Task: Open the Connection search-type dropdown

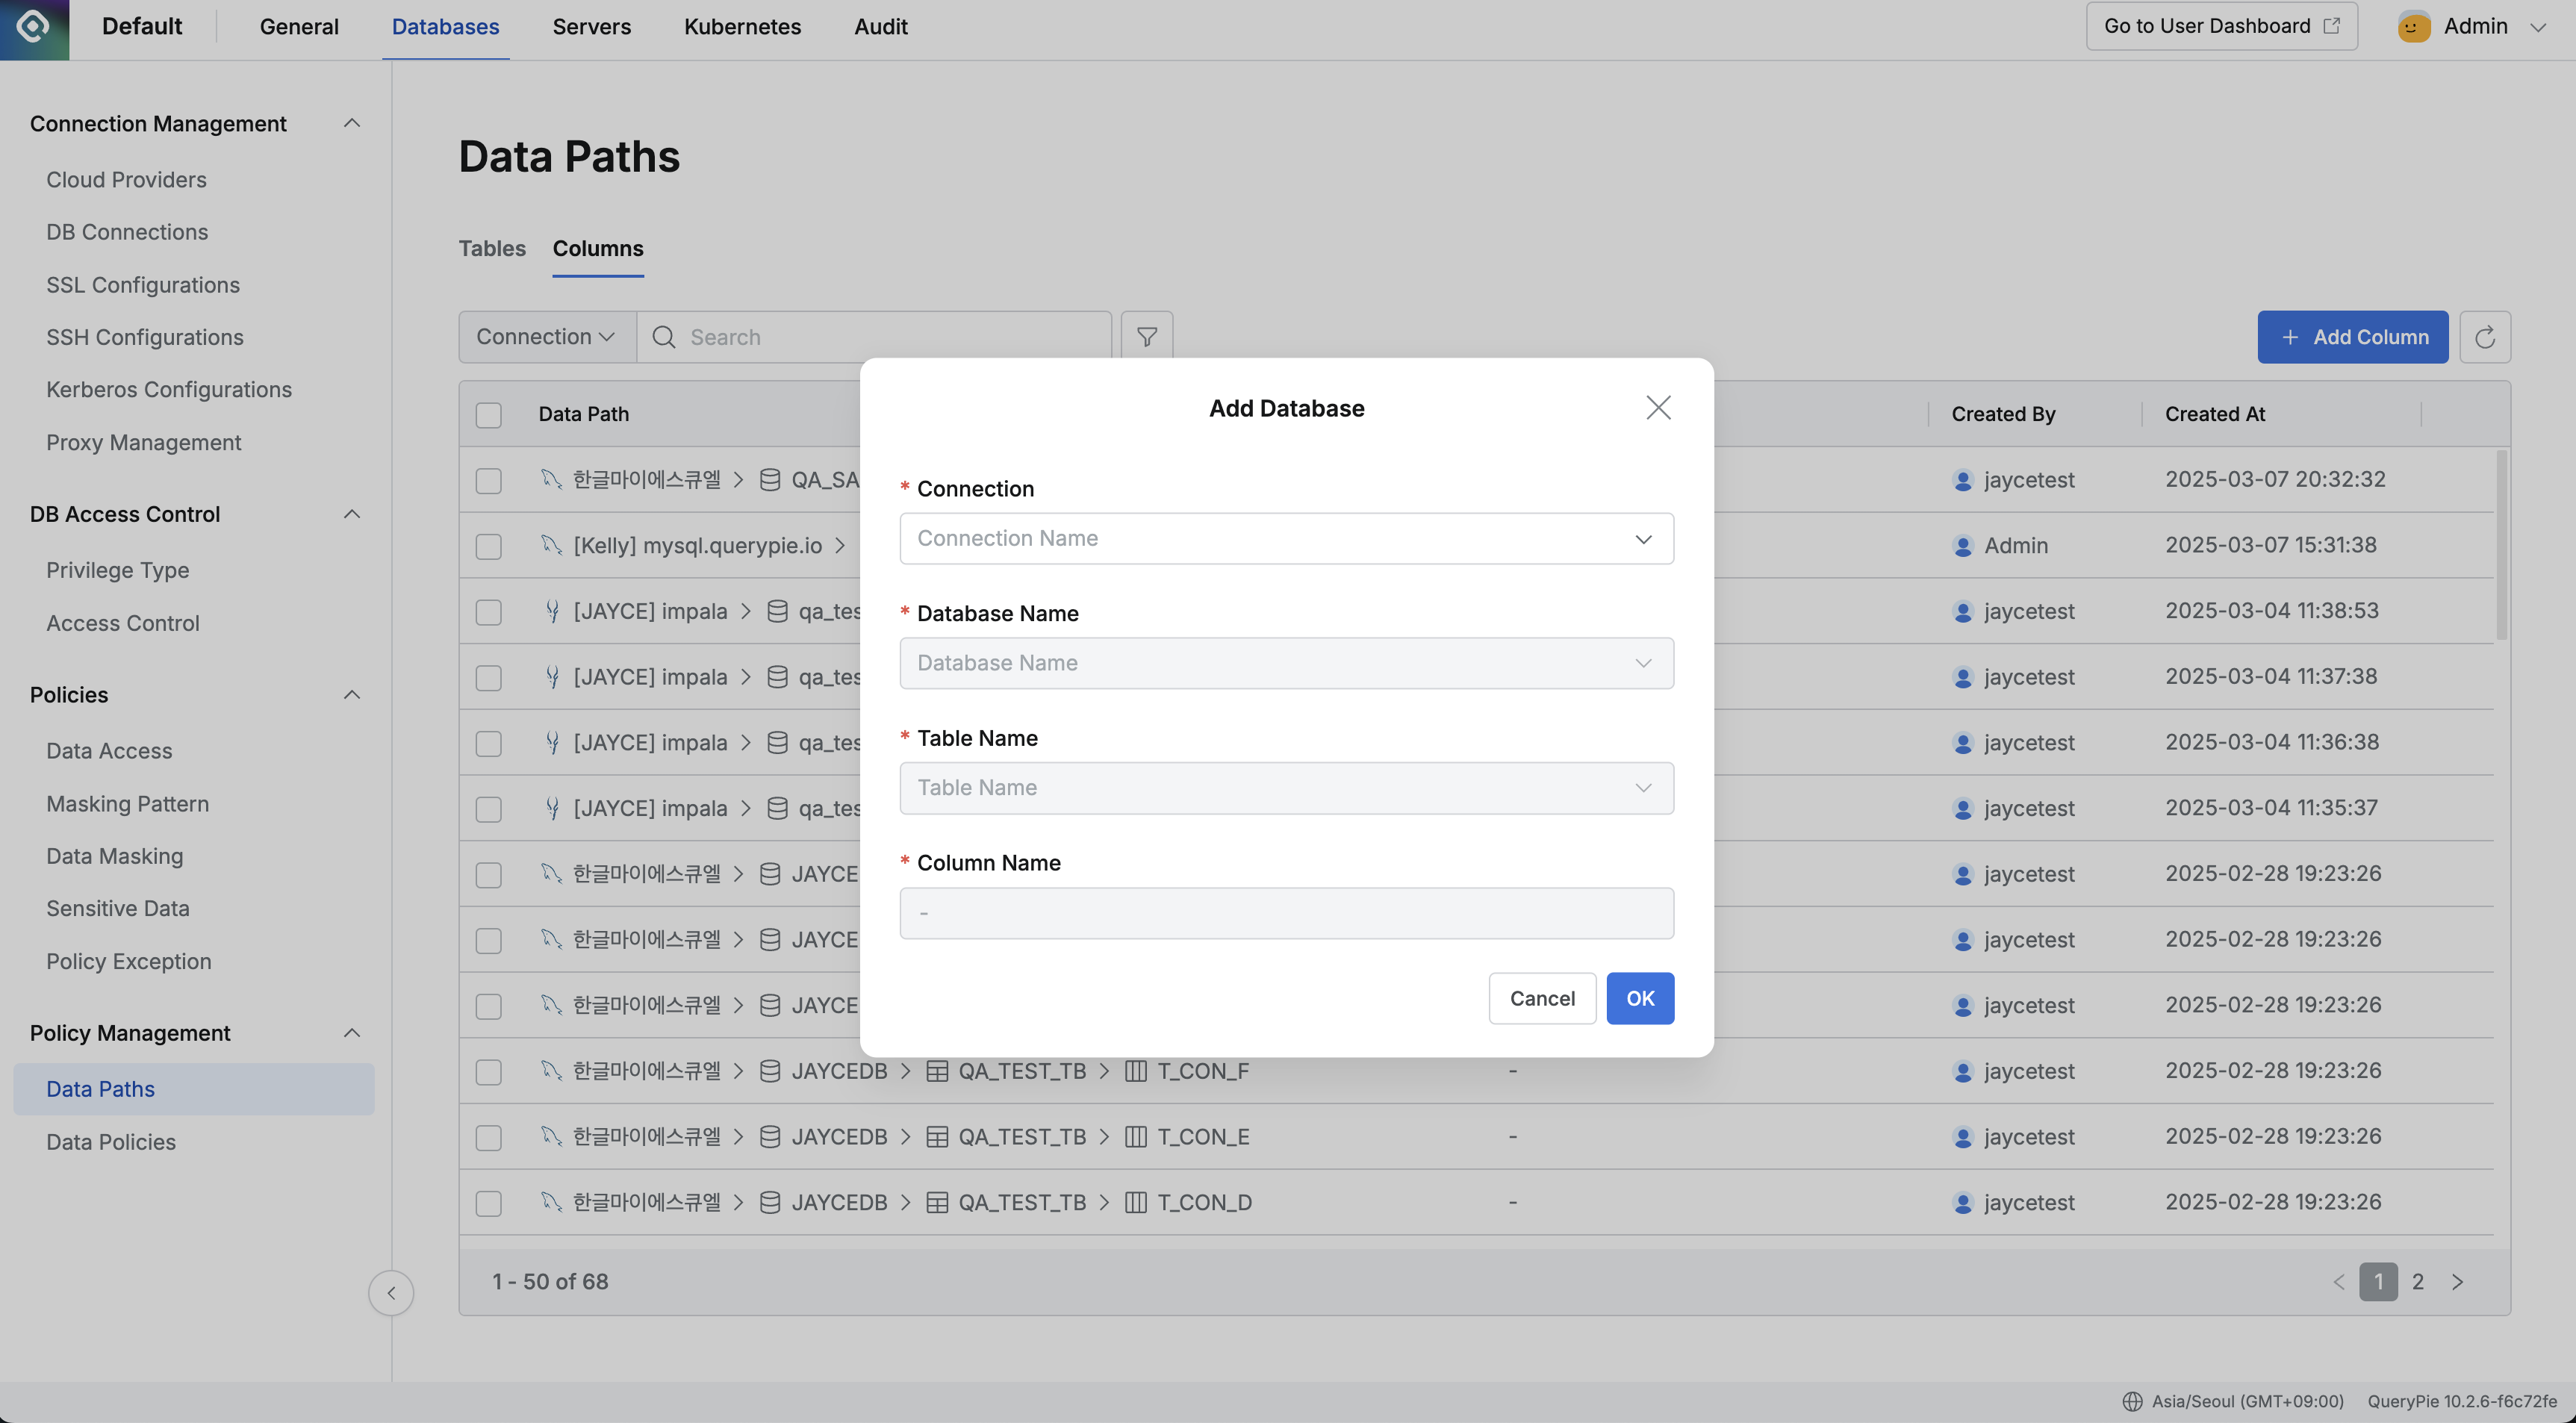Action: [546, 337]
